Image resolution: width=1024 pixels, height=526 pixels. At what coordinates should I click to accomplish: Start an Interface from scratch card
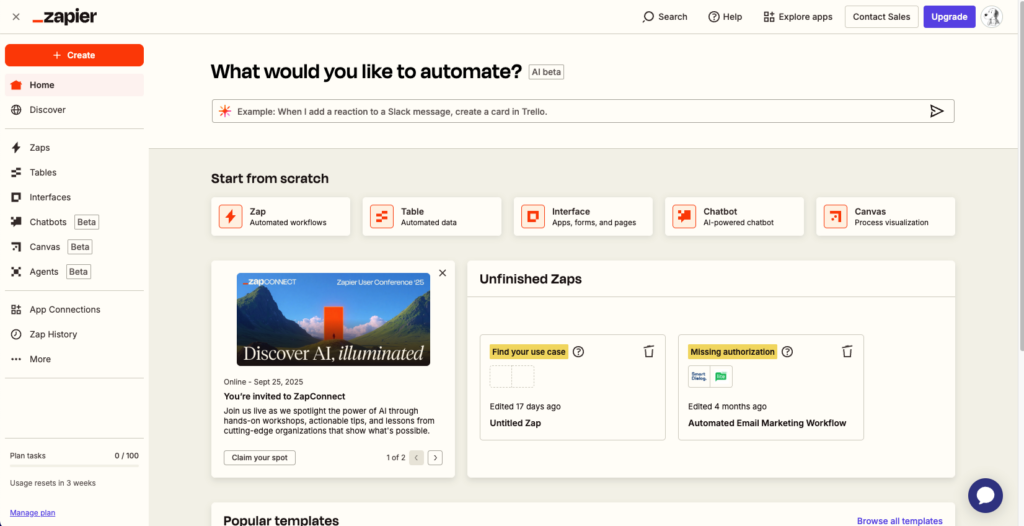583,217
